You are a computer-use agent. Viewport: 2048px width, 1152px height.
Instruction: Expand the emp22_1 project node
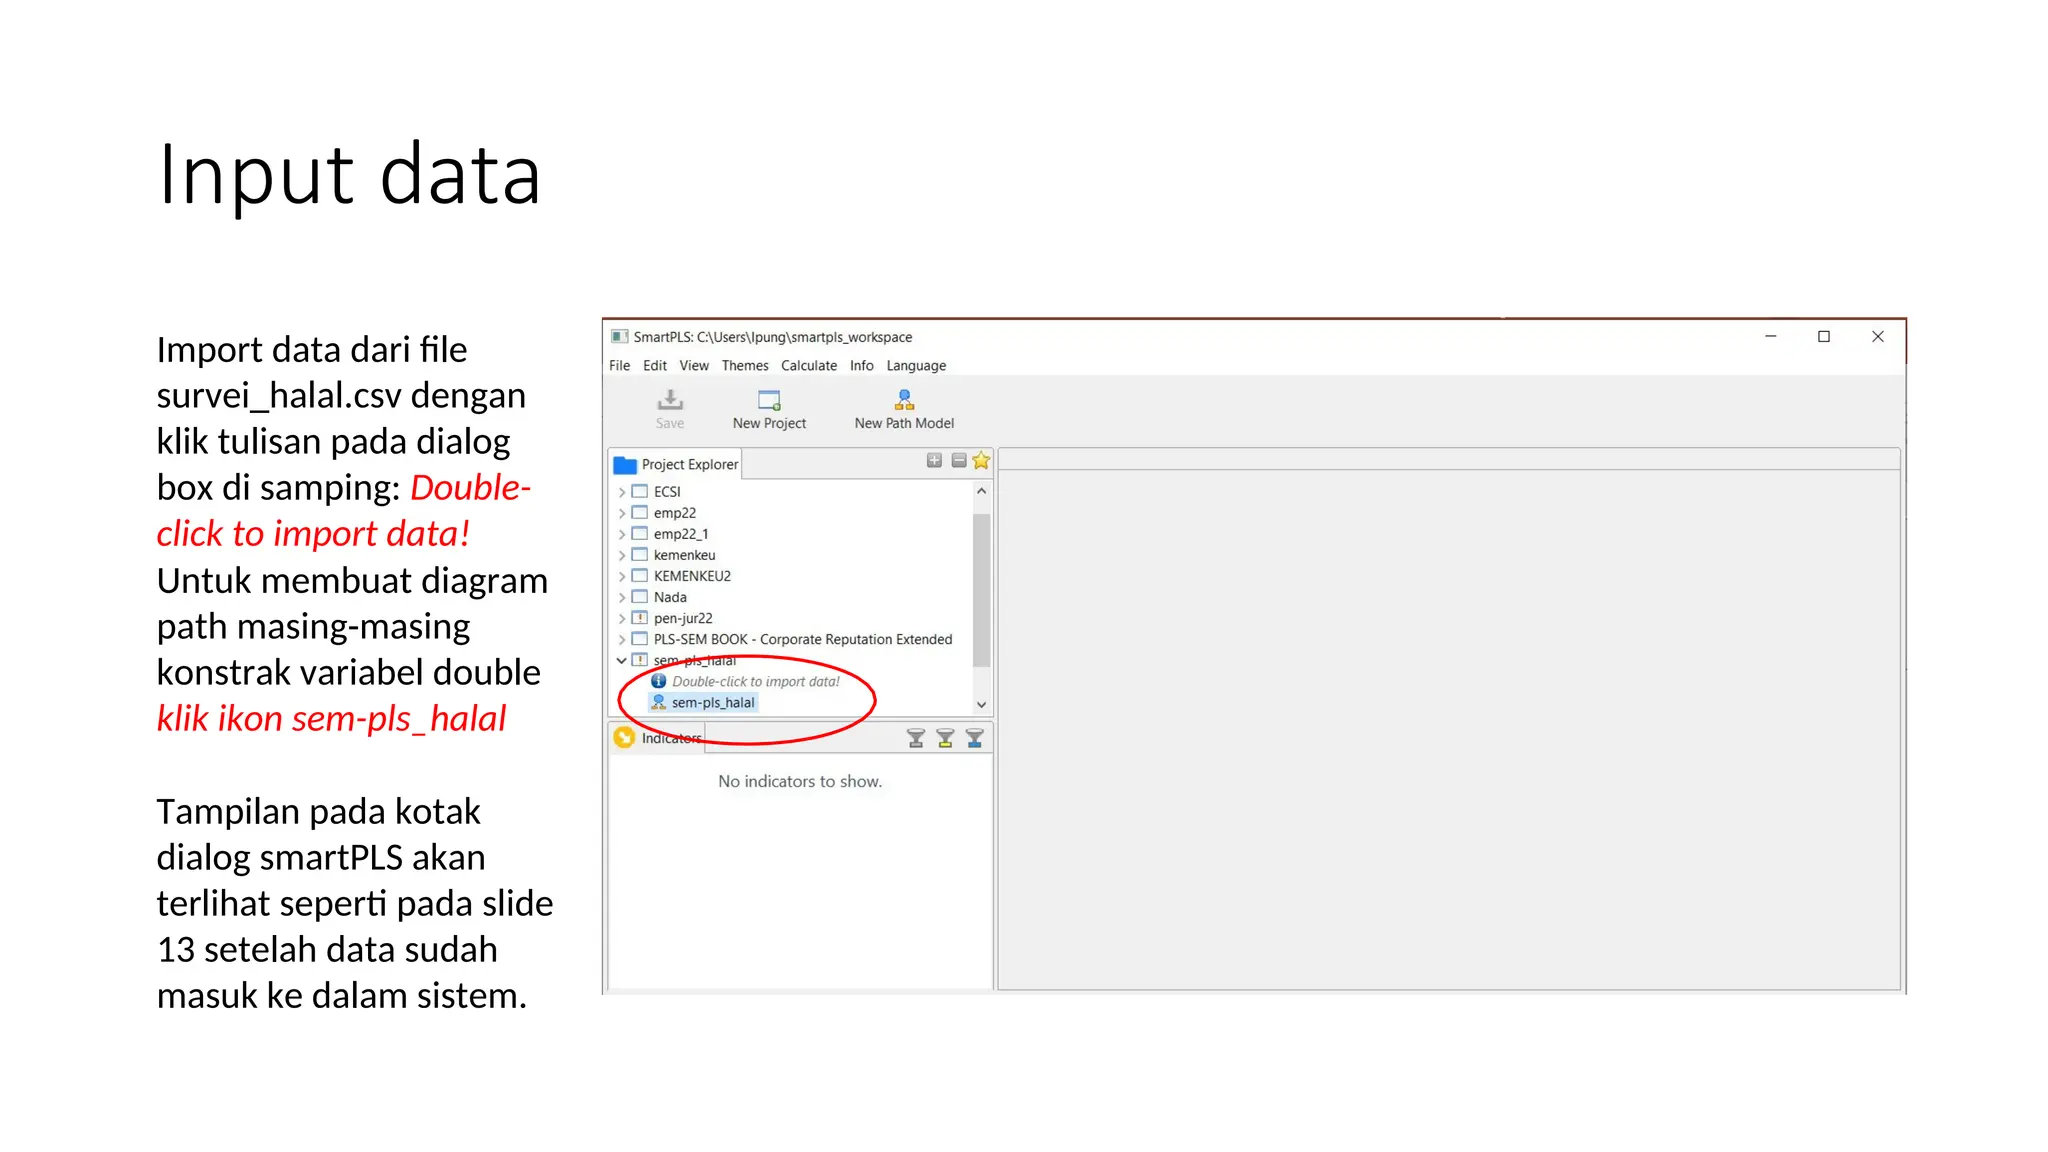click(622, 534)
